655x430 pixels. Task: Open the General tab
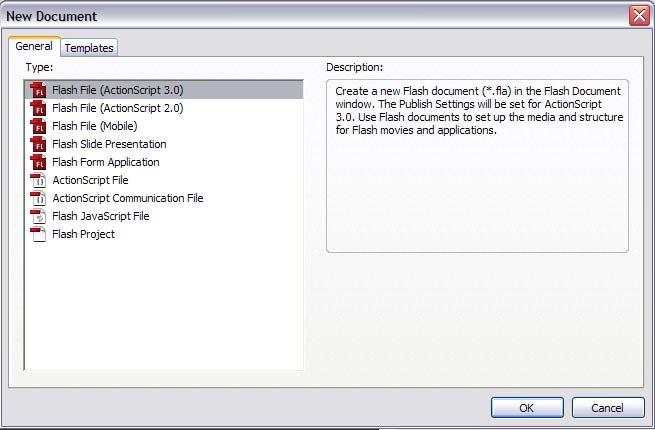[34, 46]
